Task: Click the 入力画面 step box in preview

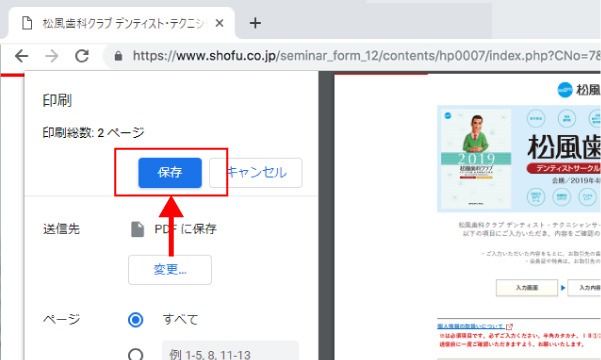Action: (527, 288)
